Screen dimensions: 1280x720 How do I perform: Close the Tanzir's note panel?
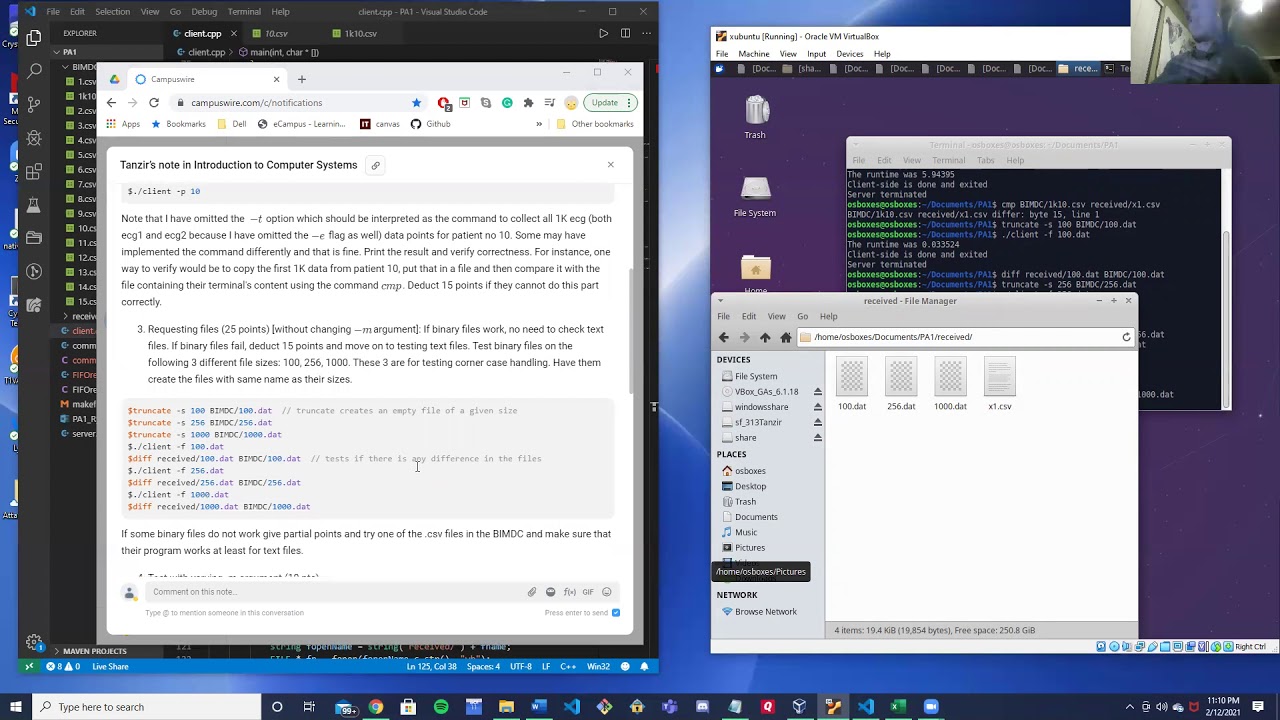(x=610, y=165)
